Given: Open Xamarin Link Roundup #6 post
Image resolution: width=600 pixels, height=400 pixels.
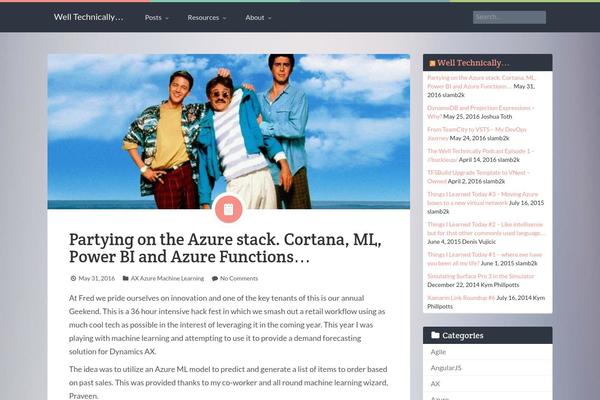Looking at the screenshot, I should pyautogui.click(x=461, y=297).
